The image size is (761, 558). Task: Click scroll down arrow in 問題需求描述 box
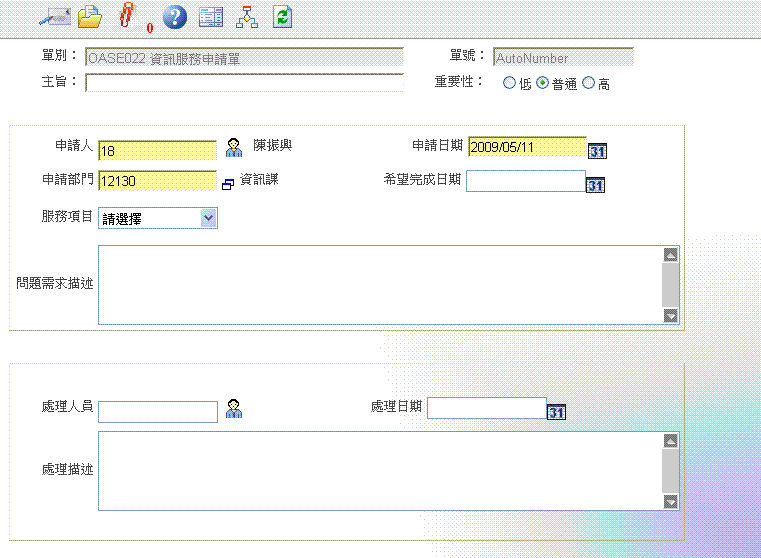(x=670, y=316)
